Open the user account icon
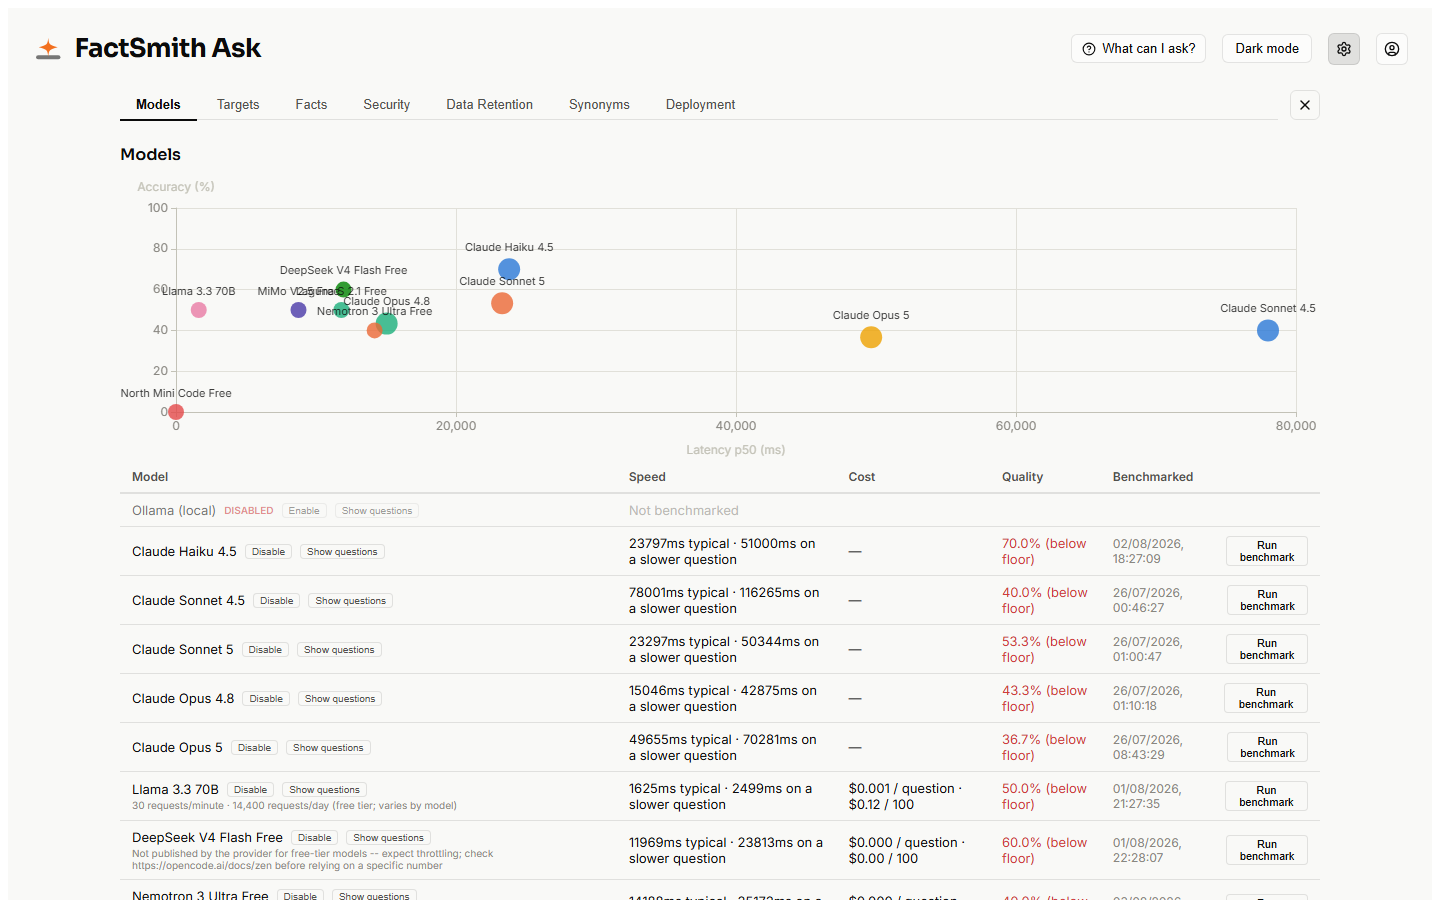 [1392, 49]
